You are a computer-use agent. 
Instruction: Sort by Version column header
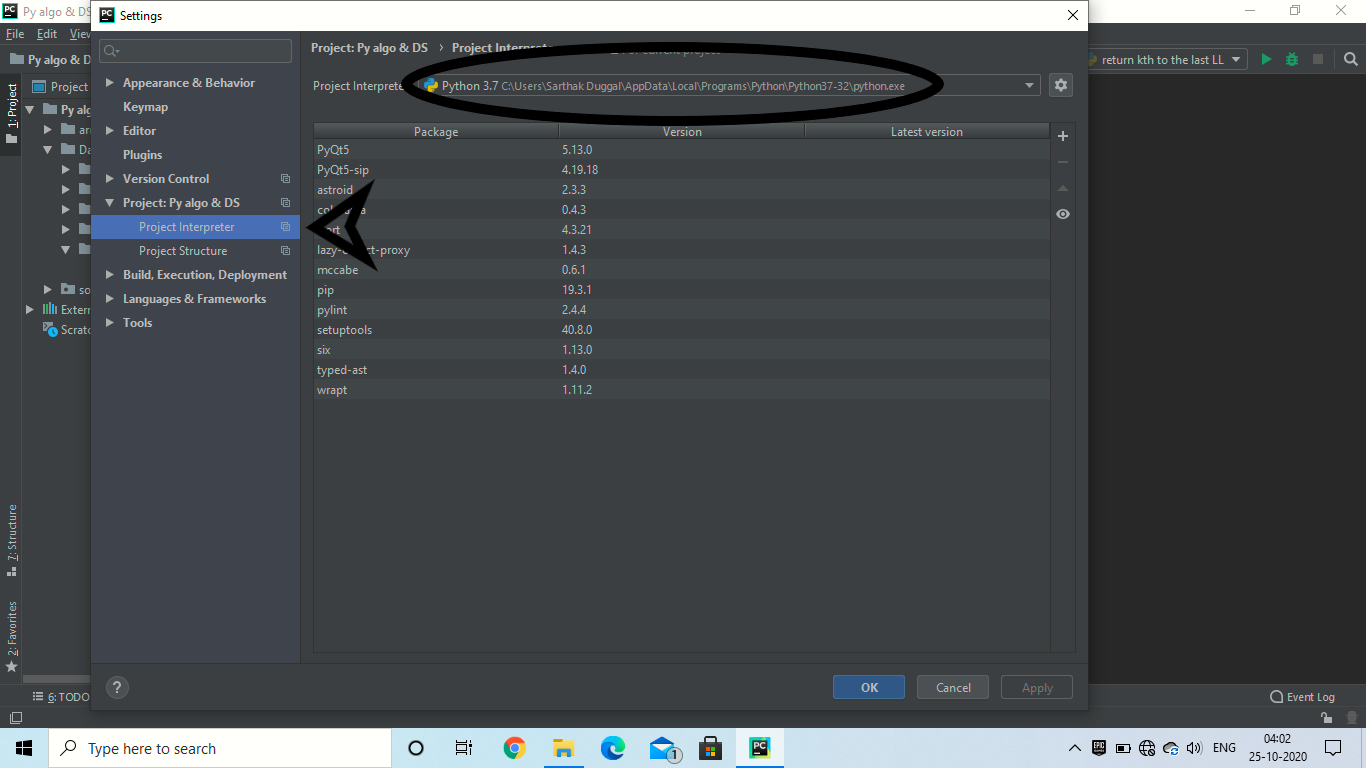pos(682,132)
